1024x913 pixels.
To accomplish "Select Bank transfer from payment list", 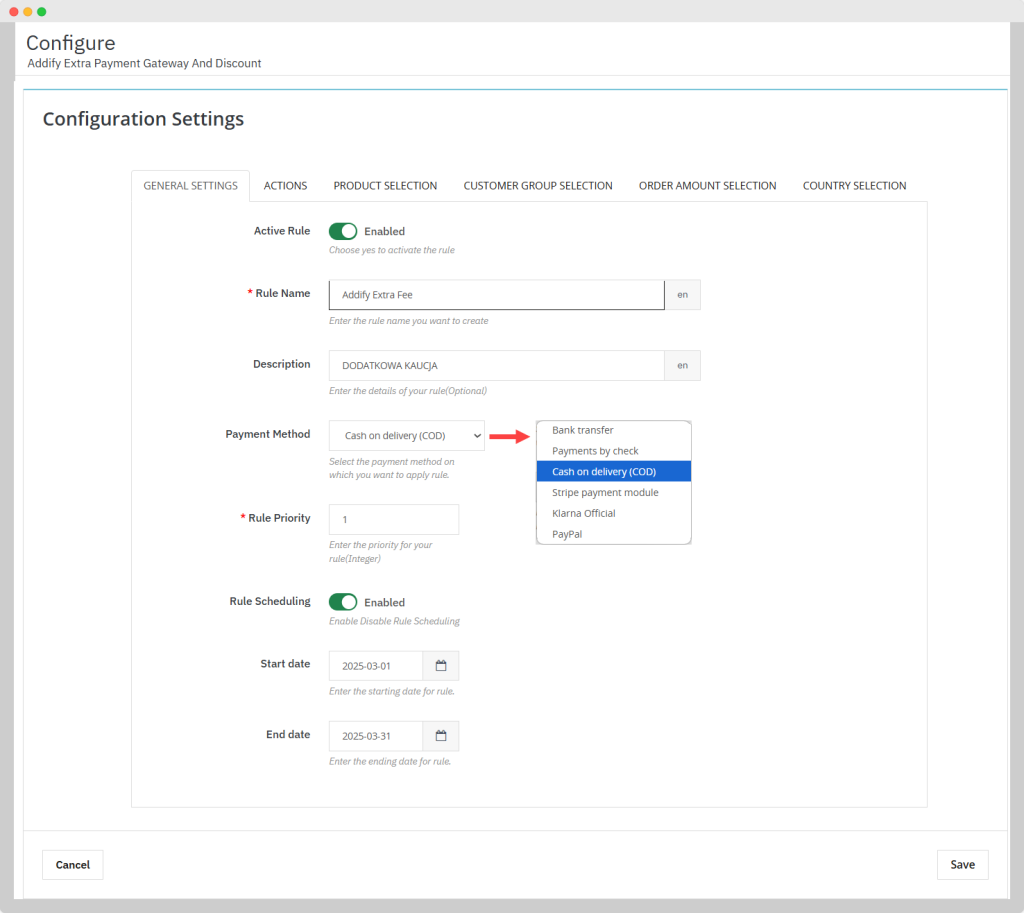I will tap(583, 430).
